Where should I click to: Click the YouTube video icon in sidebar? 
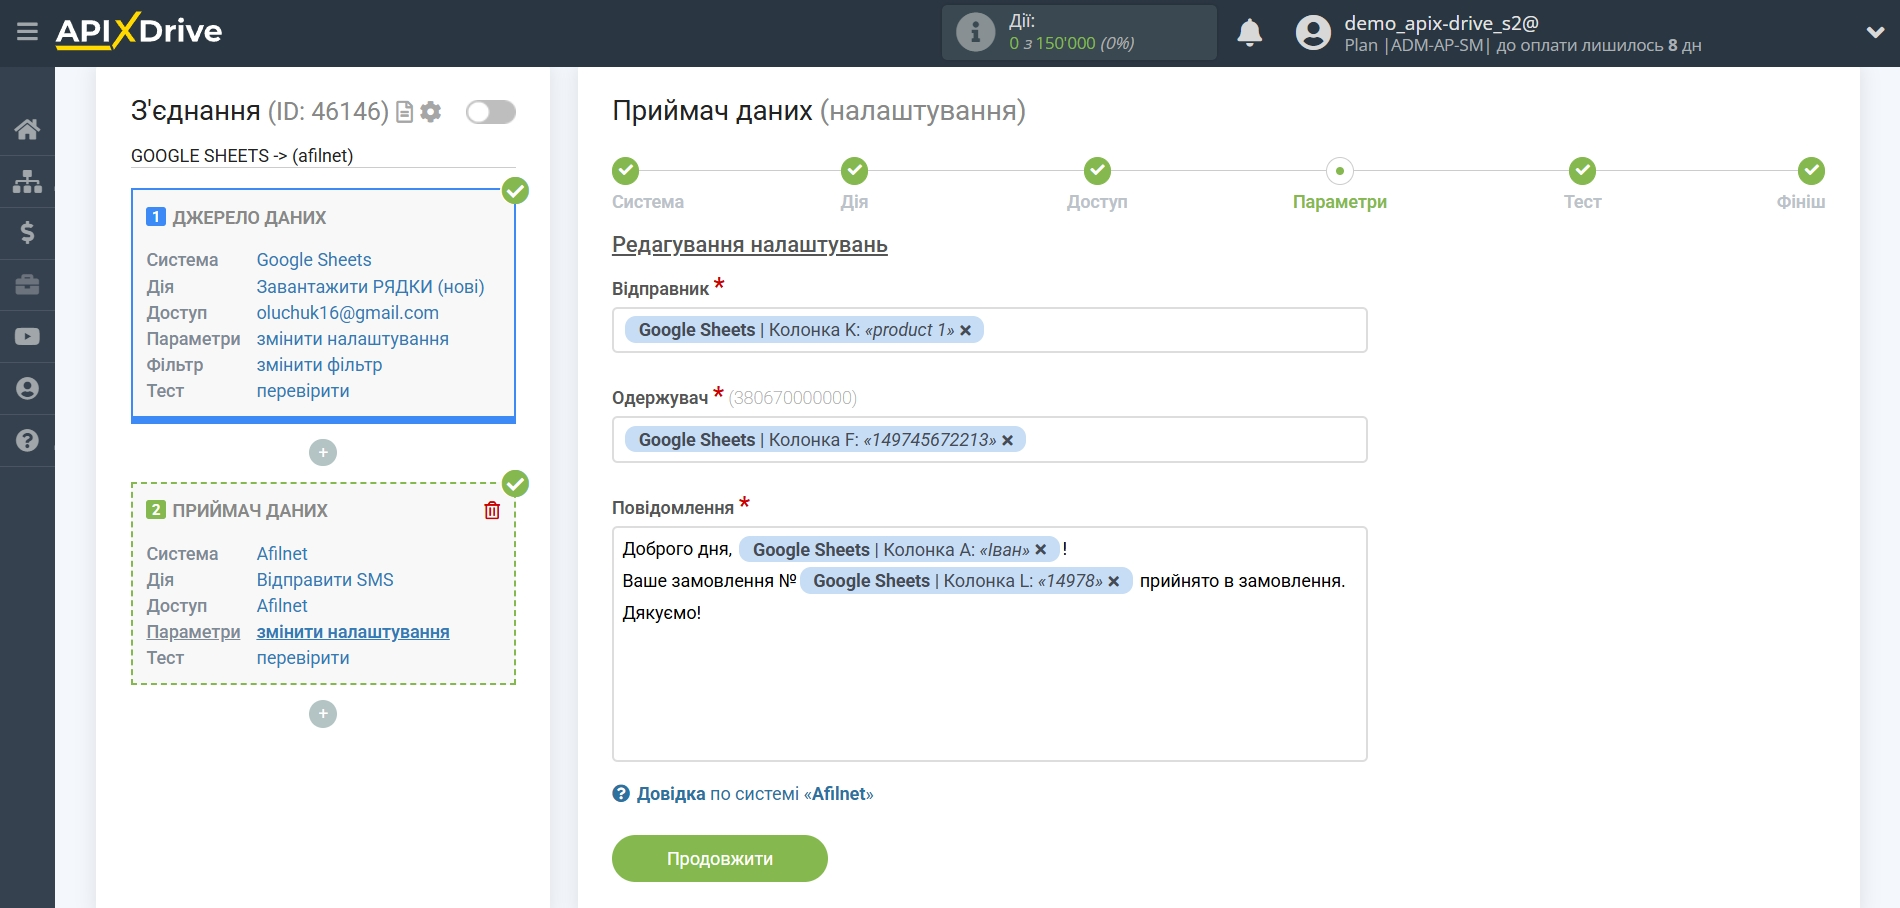(x=27, y=337)
